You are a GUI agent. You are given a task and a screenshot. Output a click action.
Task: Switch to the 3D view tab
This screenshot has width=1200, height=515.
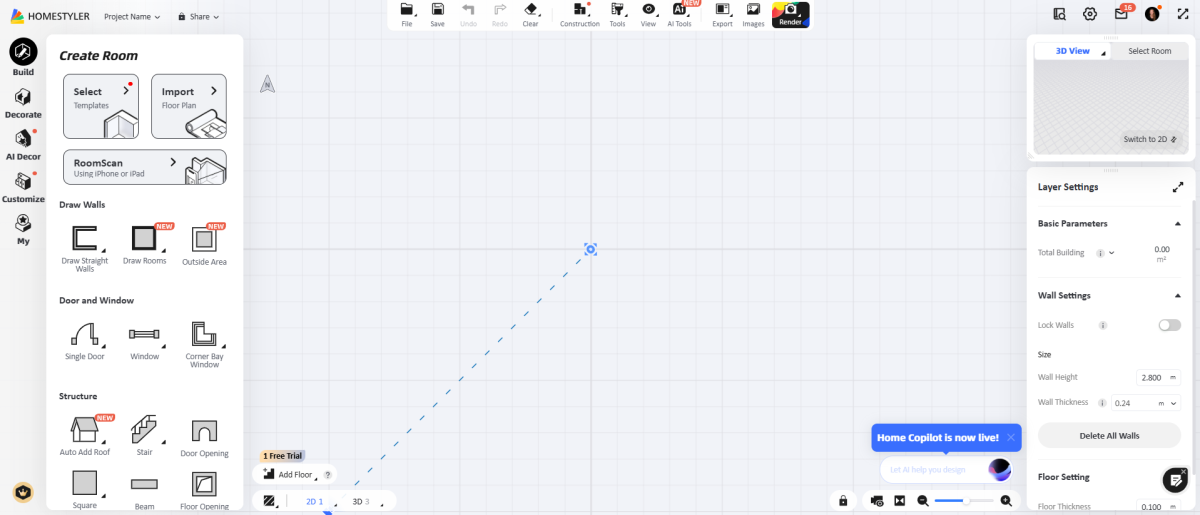[x=361, y=501]
